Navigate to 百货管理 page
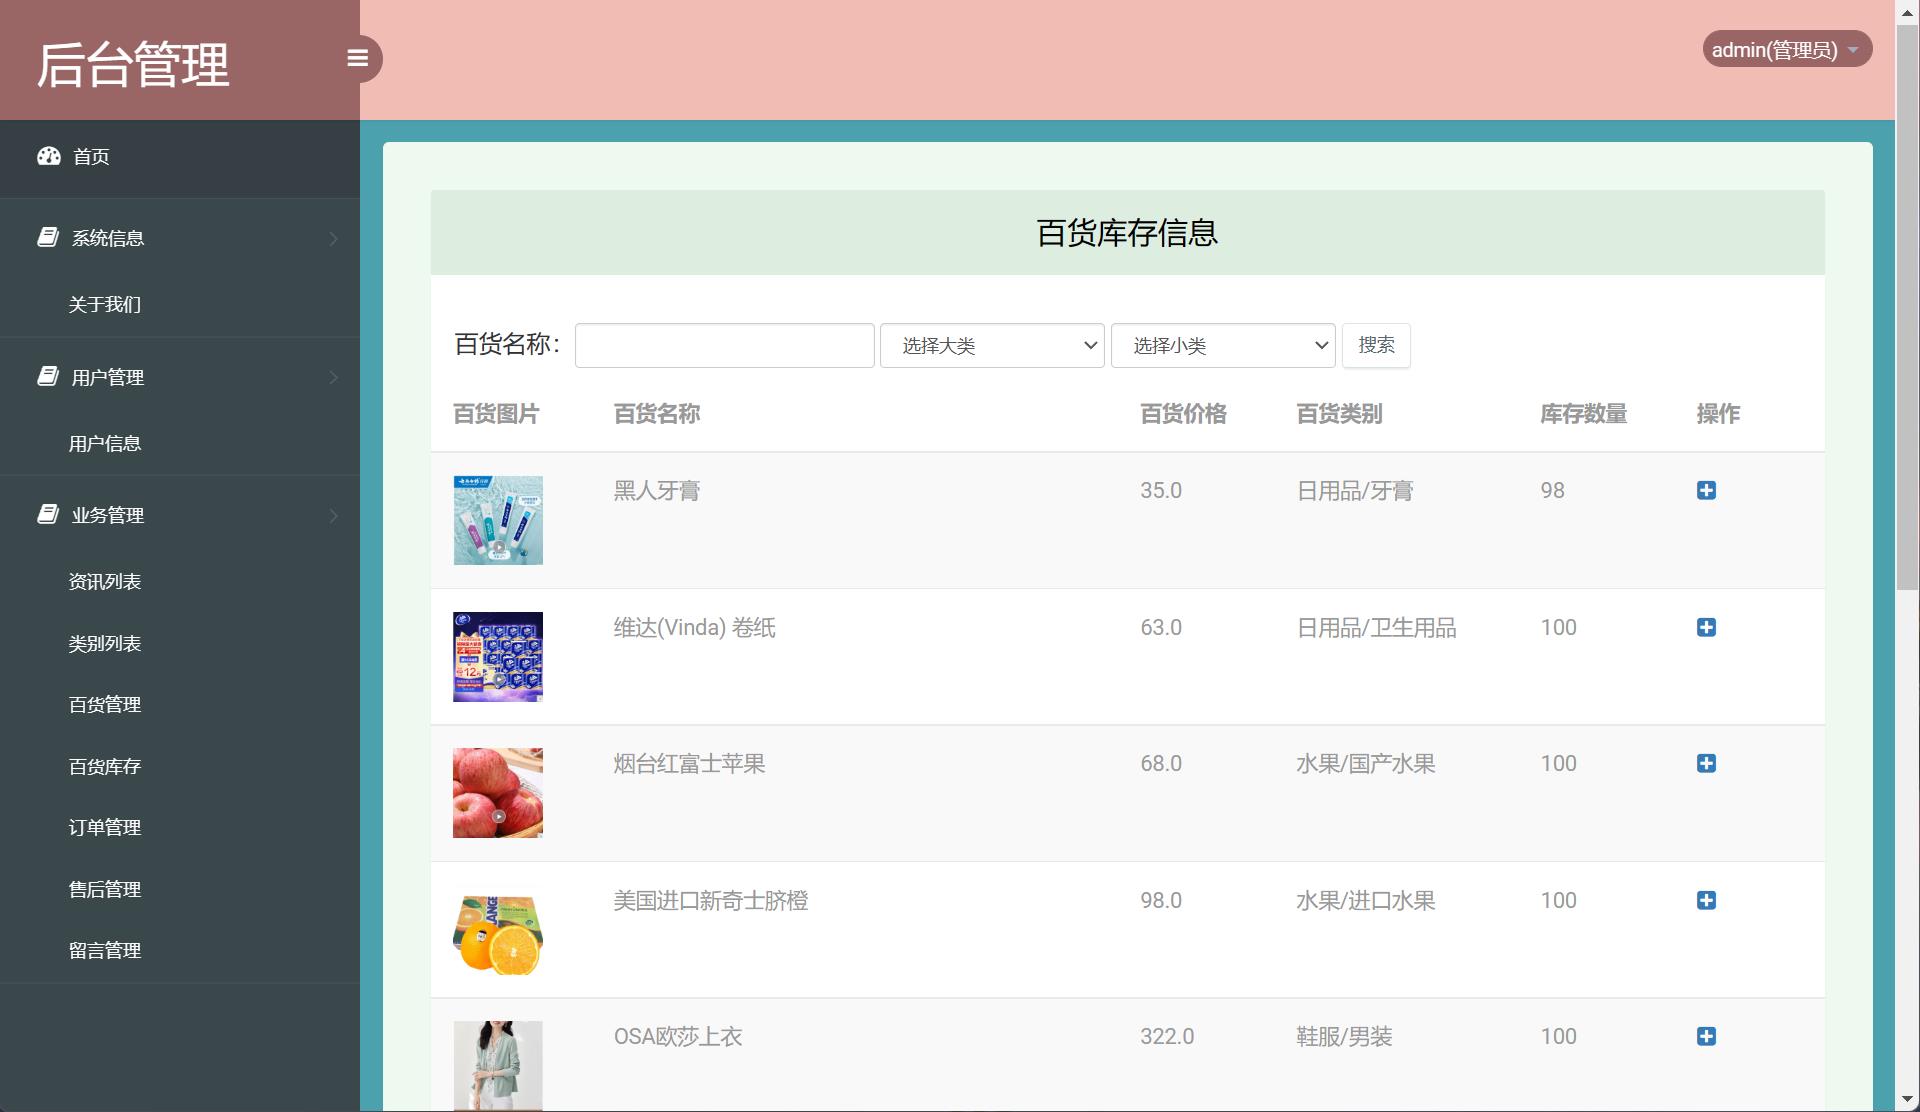This screenshot has height=1112, width=1920. tap(104, 704)
